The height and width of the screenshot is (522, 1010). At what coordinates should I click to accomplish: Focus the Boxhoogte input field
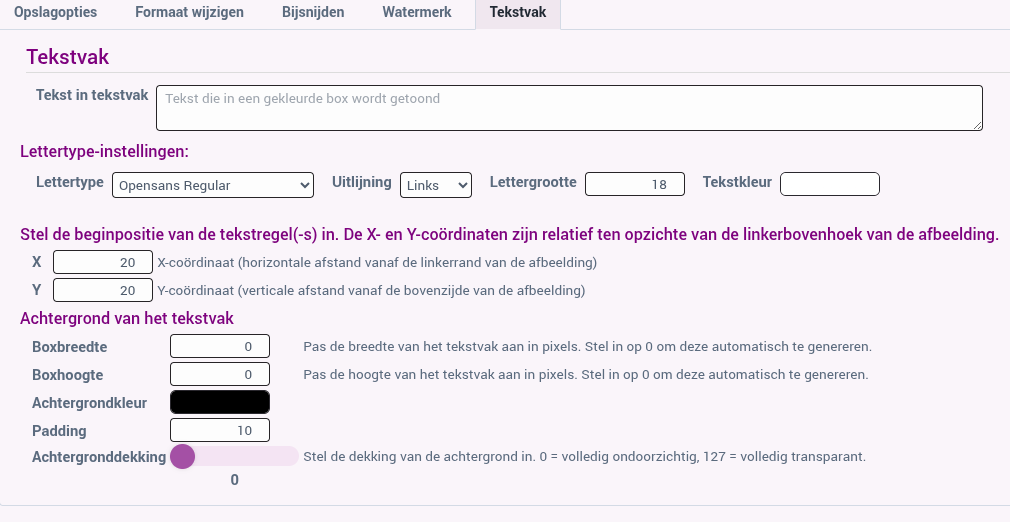(220, 374)
